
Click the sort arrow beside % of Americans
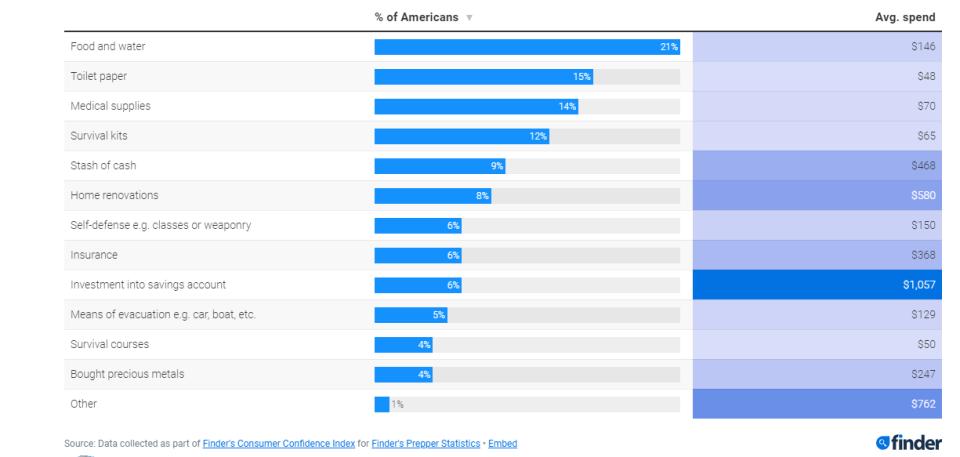tap(471, 18)
